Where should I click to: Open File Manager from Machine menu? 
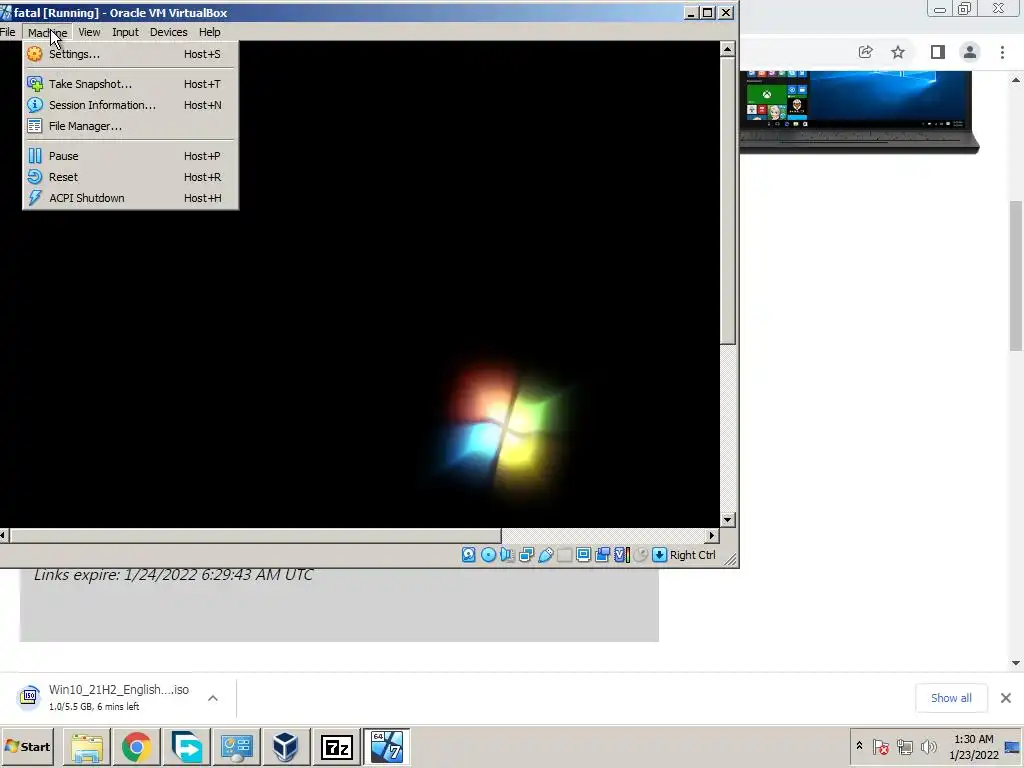coord(131,126)
